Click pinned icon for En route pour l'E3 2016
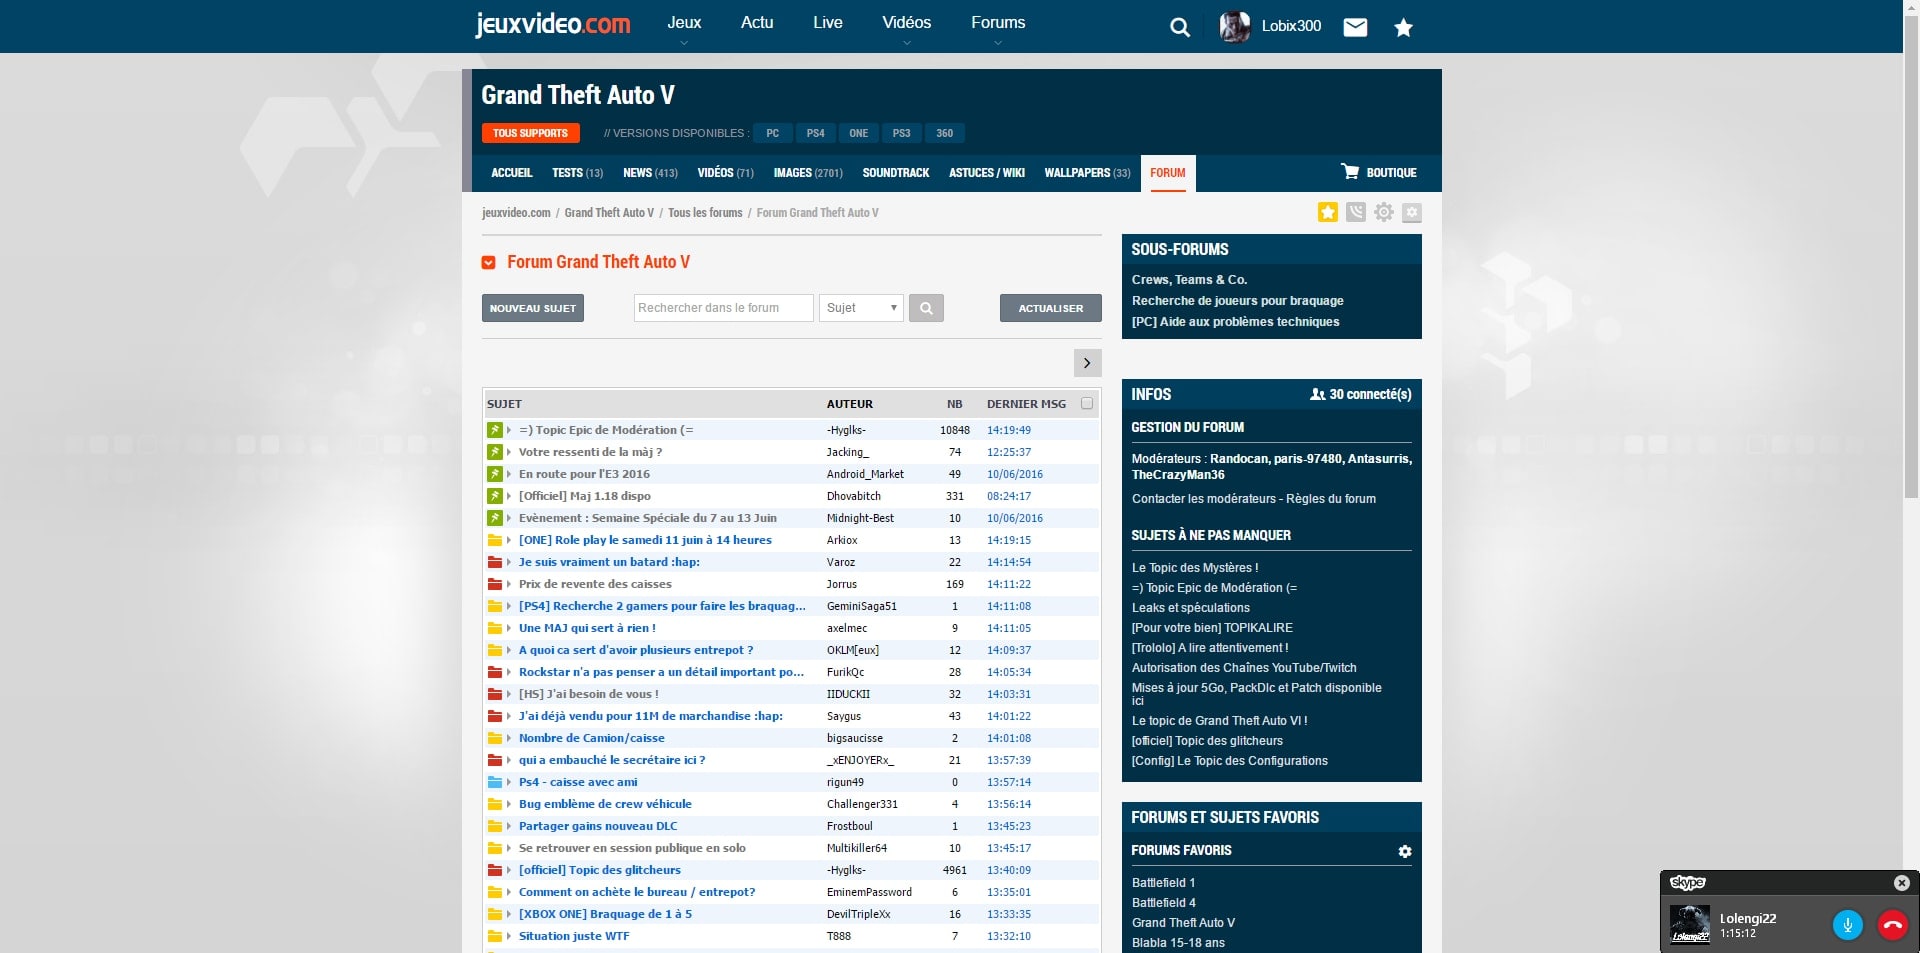 tap(494, 474)
